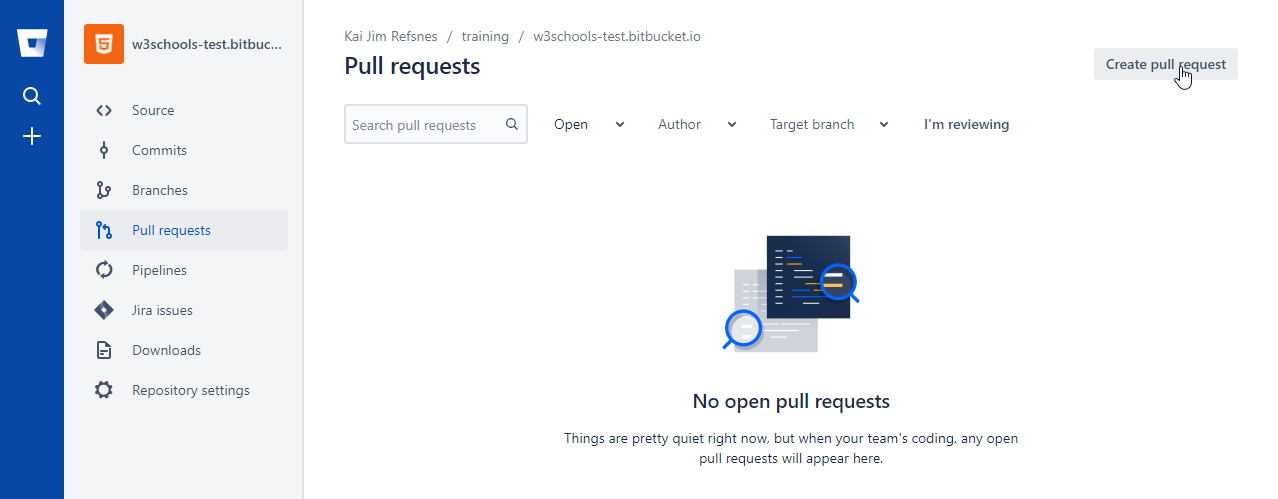Click the Commits icon in sidebar
The image size is (1278, 499).
[x=104, y=150]
